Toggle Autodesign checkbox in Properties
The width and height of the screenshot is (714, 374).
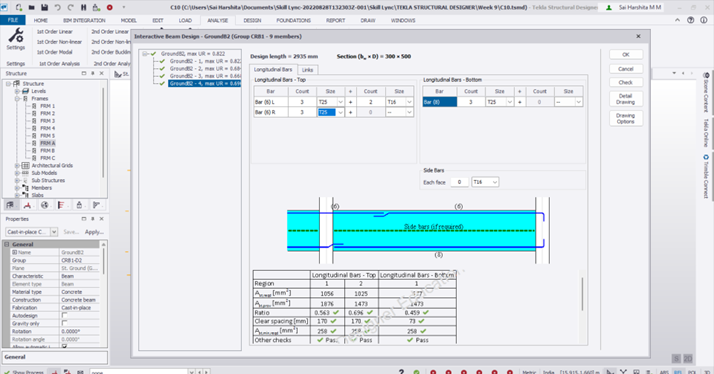point(64,315)
